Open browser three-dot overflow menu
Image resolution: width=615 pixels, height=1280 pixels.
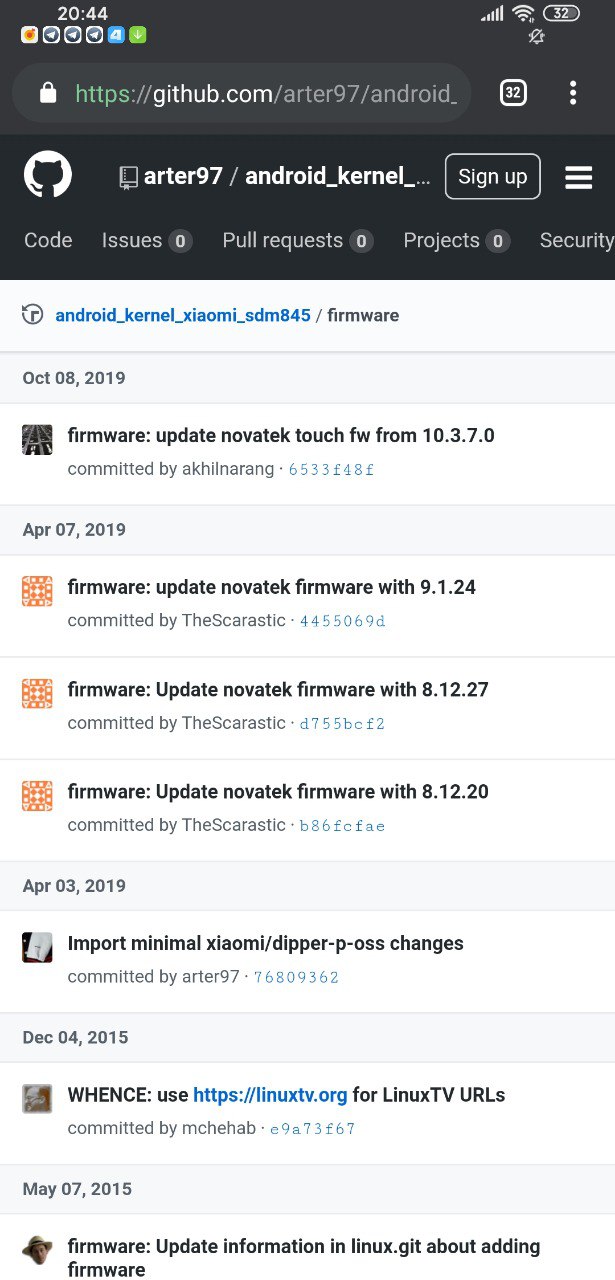[573, 93]
